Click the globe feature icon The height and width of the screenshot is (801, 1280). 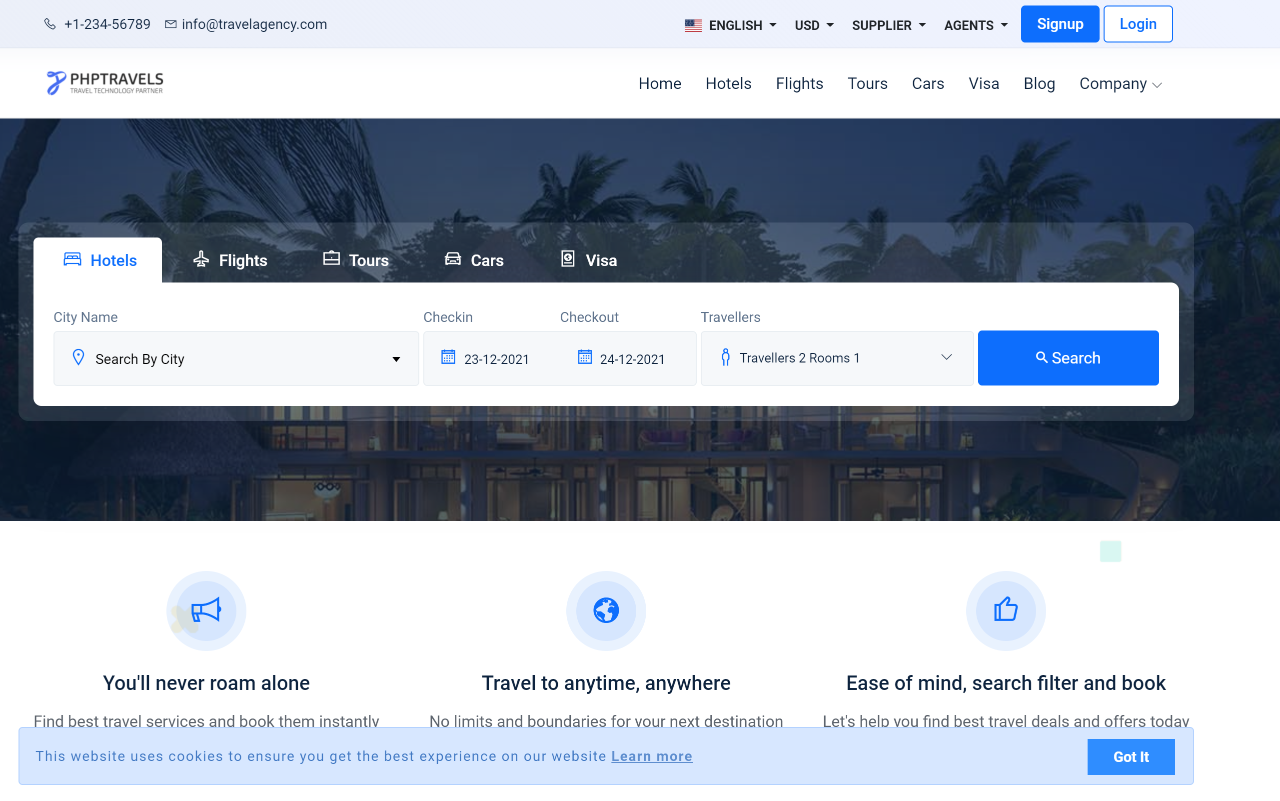606,610
